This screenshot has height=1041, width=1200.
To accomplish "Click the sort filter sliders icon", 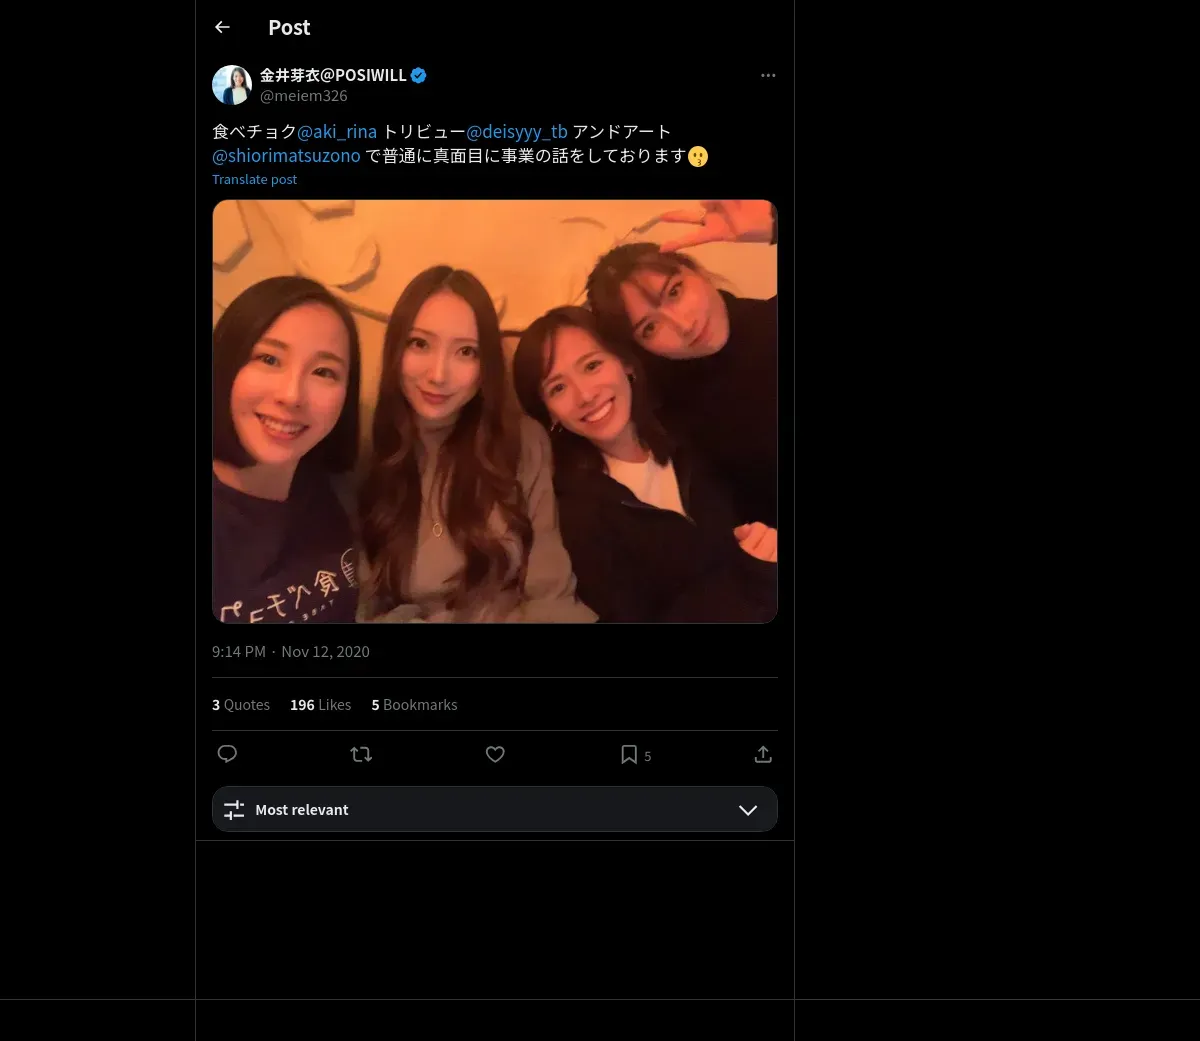I will (x=234, y=810).
